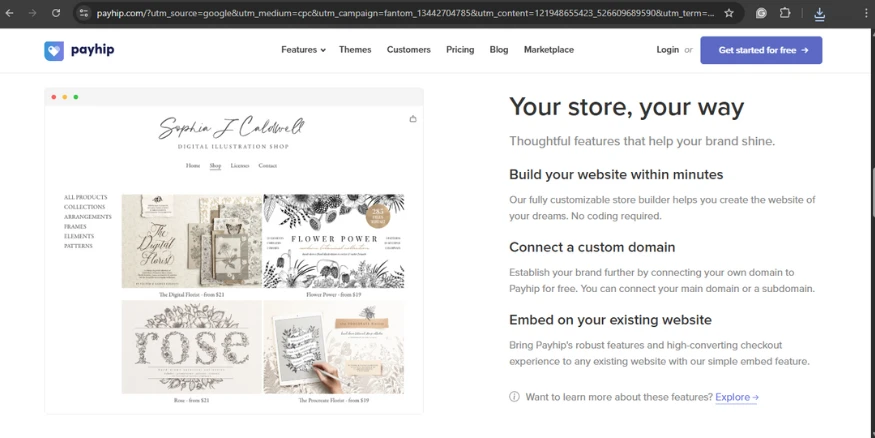Click Contact in the store preview menu
This screenshot has width=875, height=438.
click(267, 166)
